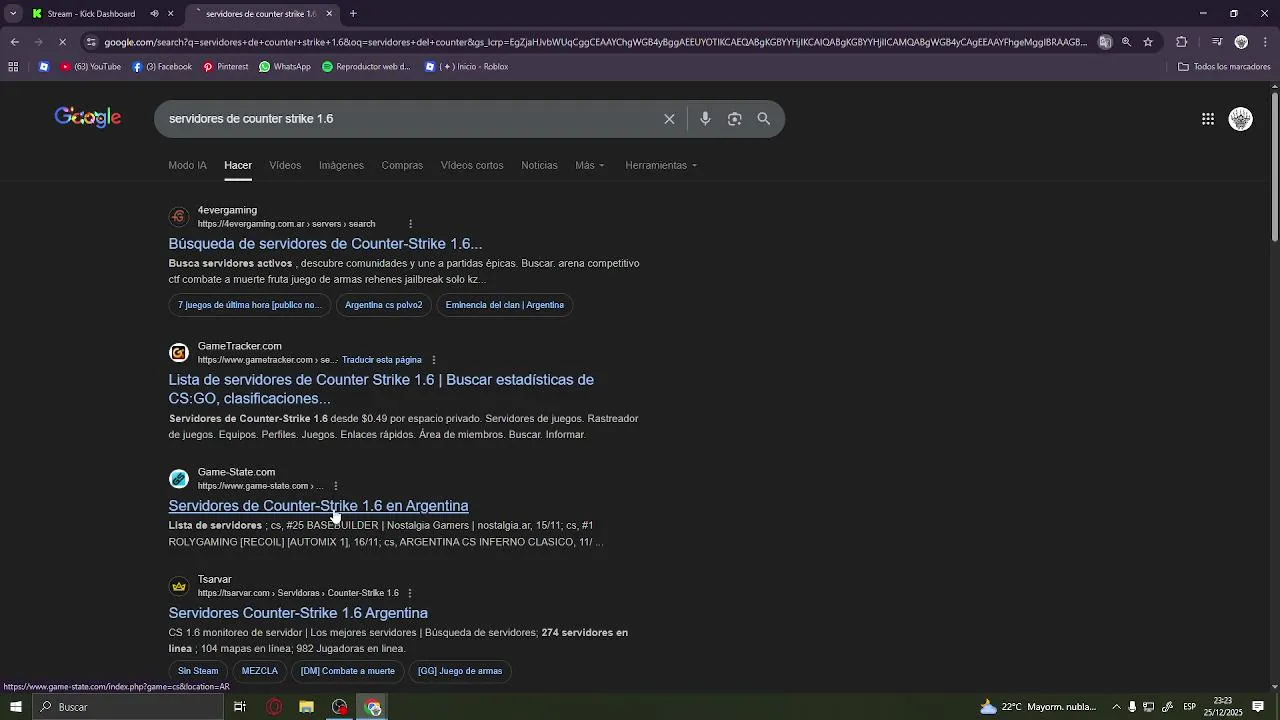Open [GG] Juego de armas chip
Image resolution: width=1280 pixels, height=720 pixels.
(460, 671)
